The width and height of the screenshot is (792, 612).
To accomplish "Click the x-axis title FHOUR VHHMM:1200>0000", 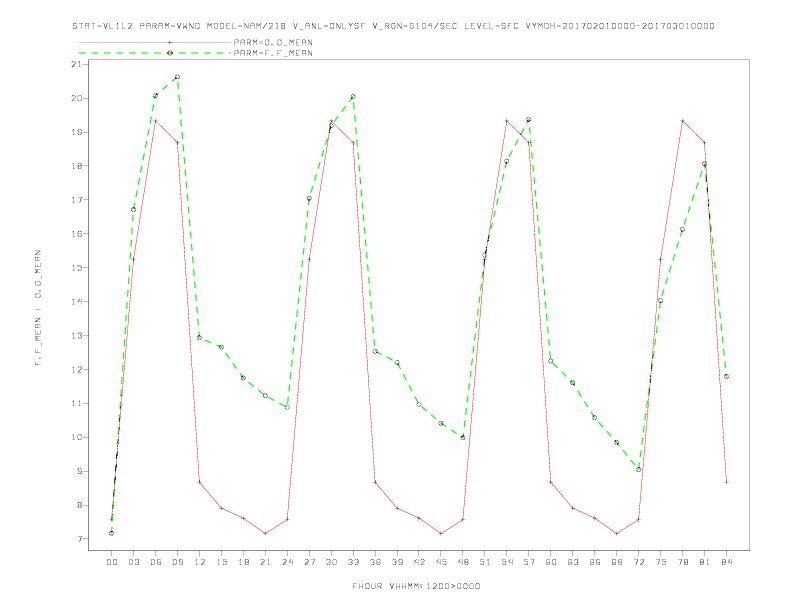I will 416,586.
